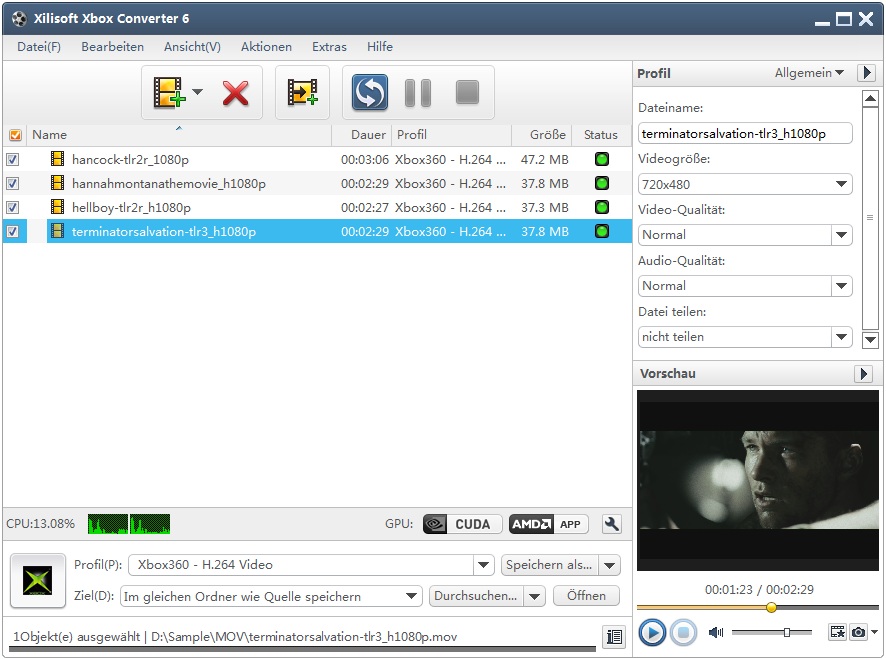Click film icon of hancock-tlr2r_1080p
Screen dimensions: 886x659
click(57, 159)
